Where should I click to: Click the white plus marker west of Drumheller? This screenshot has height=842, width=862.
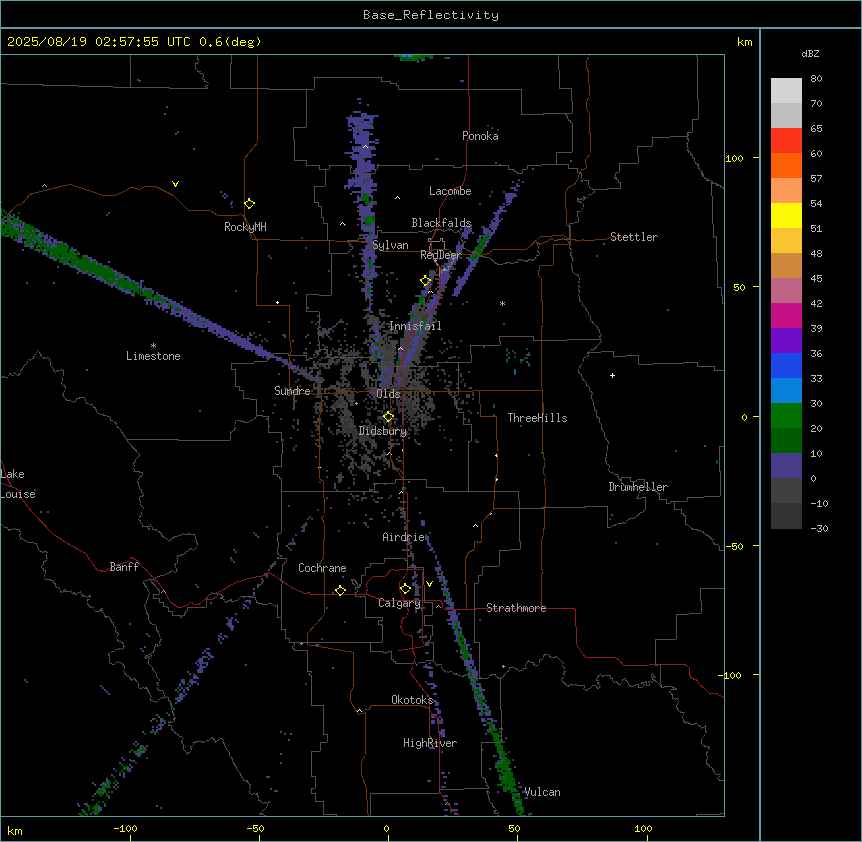(x=612, y=375)
